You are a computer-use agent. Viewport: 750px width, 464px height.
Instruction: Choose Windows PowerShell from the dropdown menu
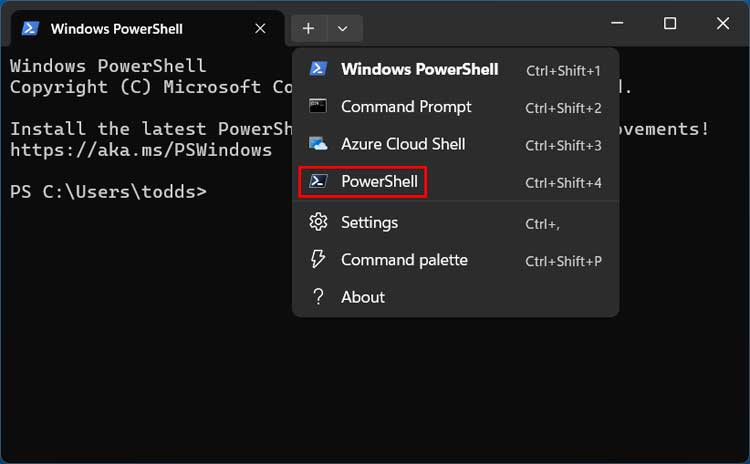point(455,69)
